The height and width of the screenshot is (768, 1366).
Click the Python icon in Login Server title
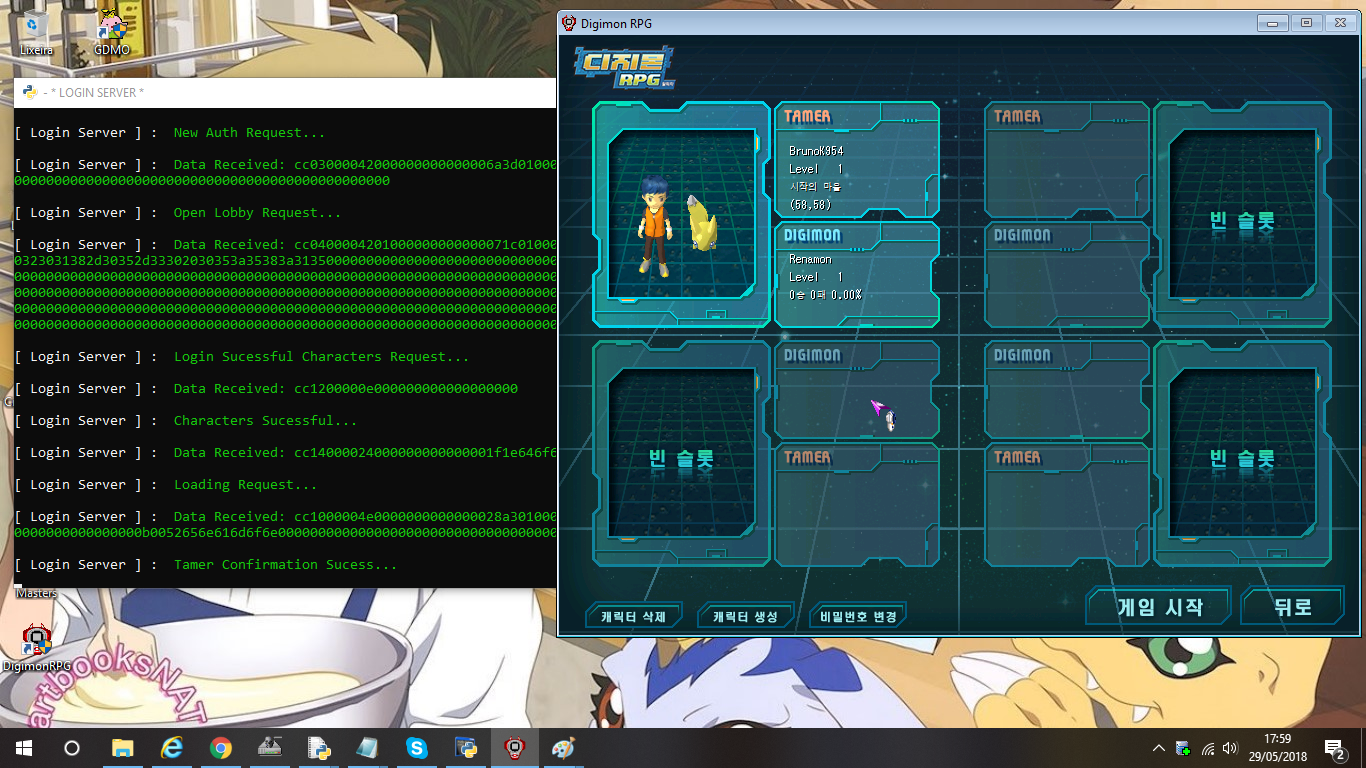tap(30, 92)
